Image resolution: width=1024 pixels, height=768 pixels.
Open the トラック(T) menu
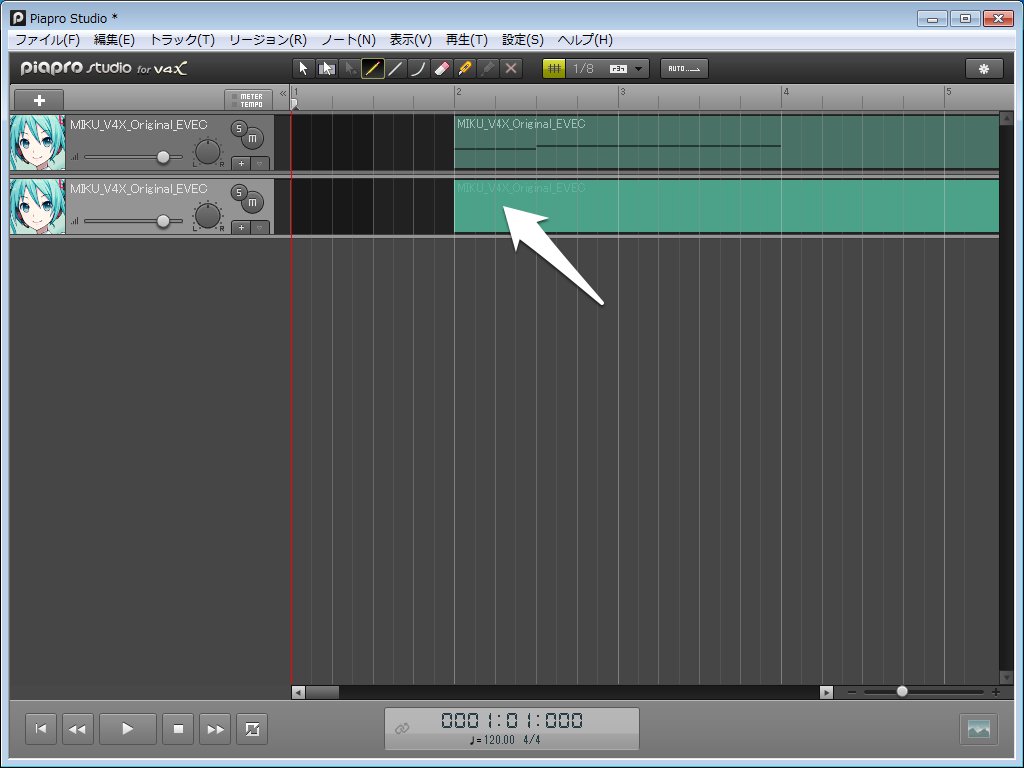[181, 40]
